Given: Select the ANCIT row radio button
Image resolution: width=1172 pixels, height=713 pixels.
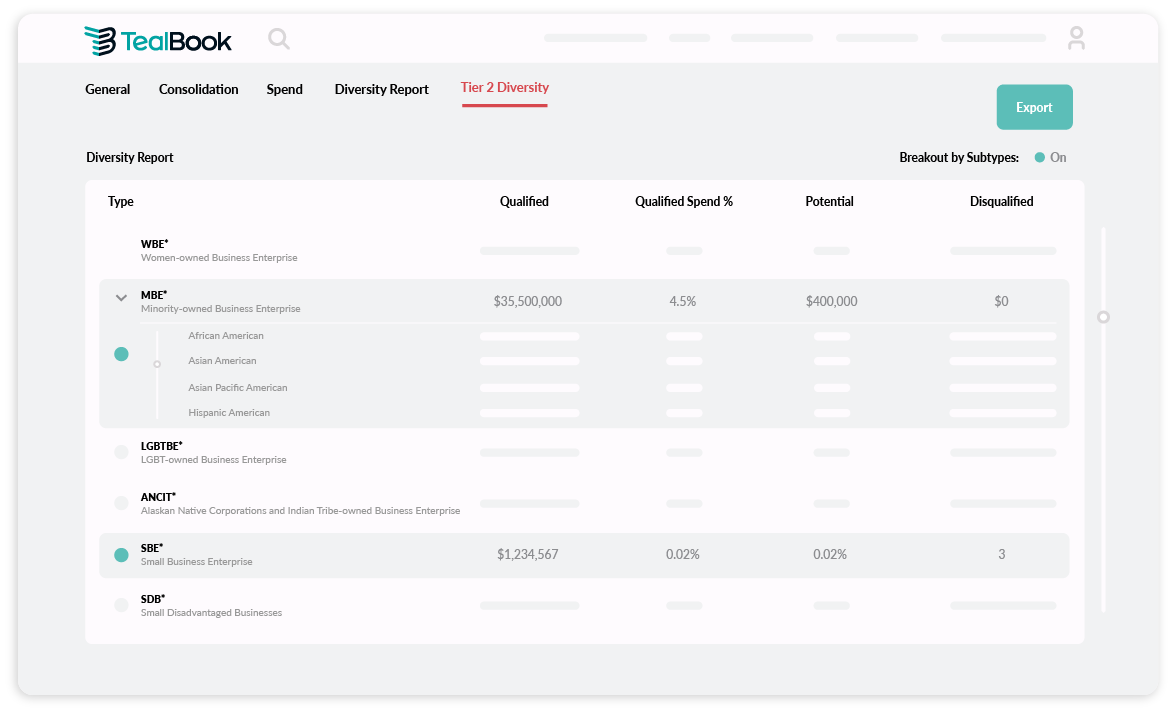Looking at the screenshot, I should pos(121,503).
